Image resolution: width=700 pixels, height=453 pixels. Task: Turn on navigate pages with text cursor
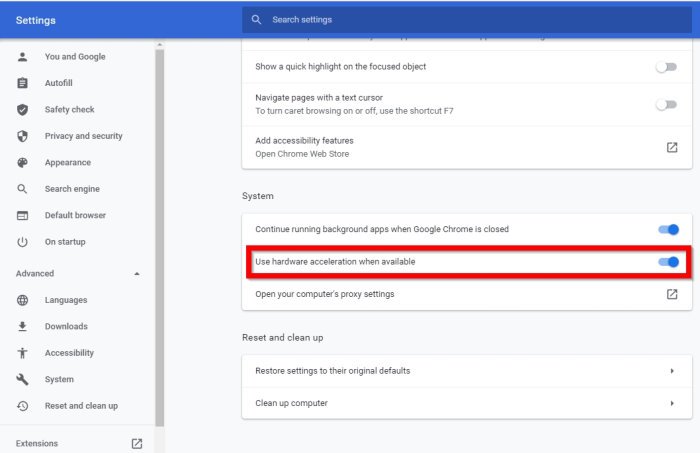[x=665, y=104]
